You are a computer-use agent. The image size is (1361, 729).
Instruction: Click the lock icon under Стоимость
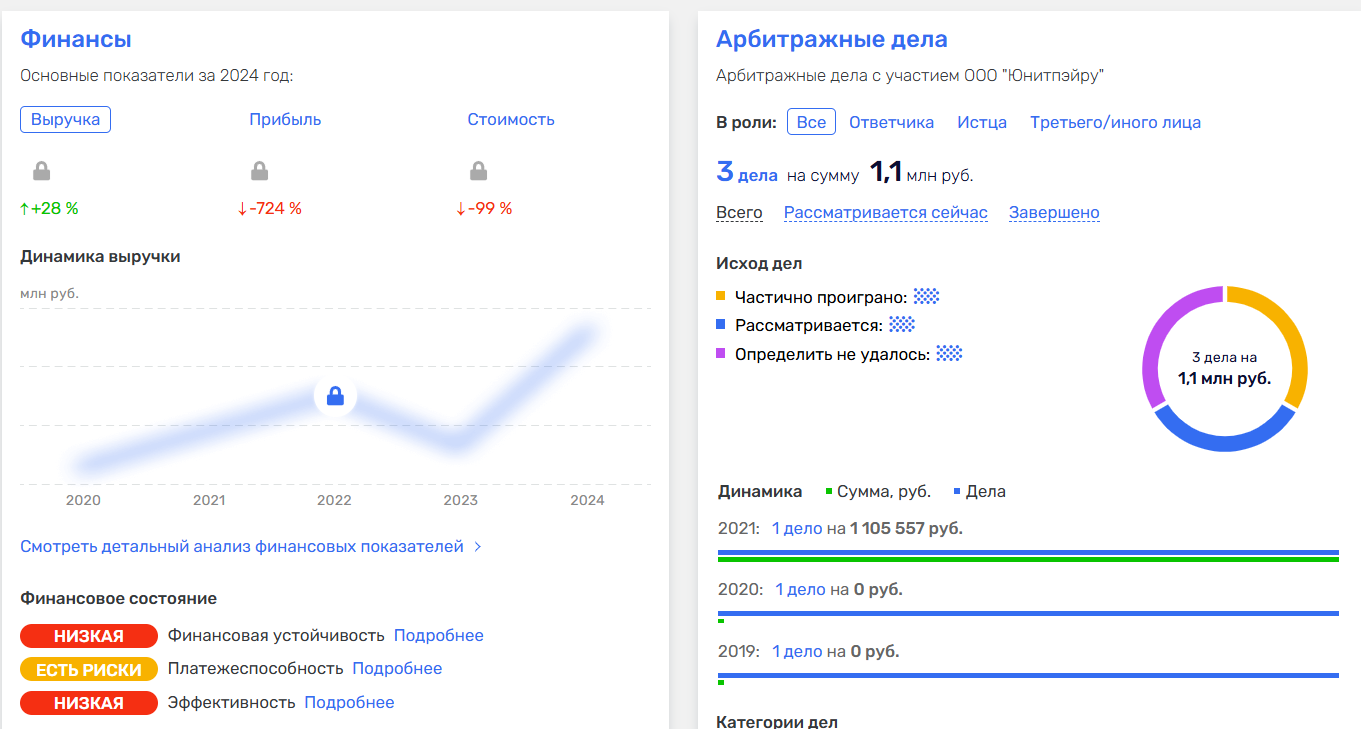pos(479,168)
